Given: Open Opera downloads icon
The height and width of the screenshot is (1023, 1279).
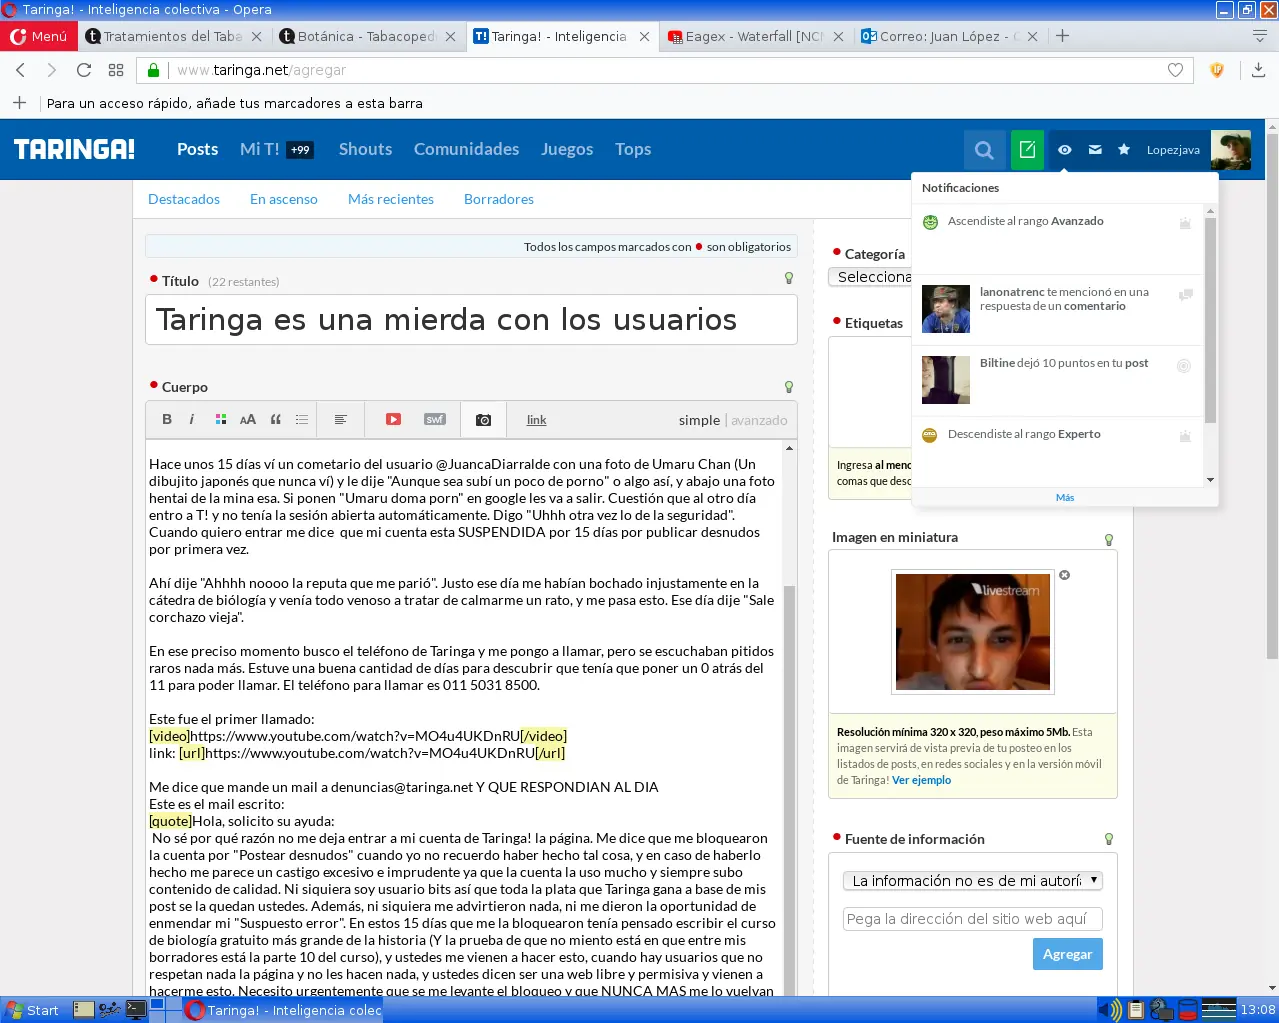Looking at the screenshot, I should pos(1258,70).
